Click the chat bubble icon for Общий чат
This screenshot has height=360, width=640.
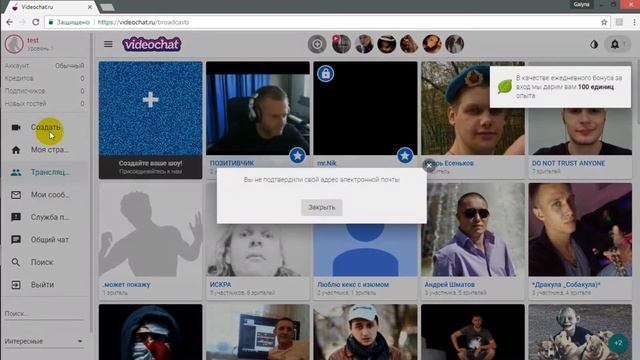(x=16, y=240)
